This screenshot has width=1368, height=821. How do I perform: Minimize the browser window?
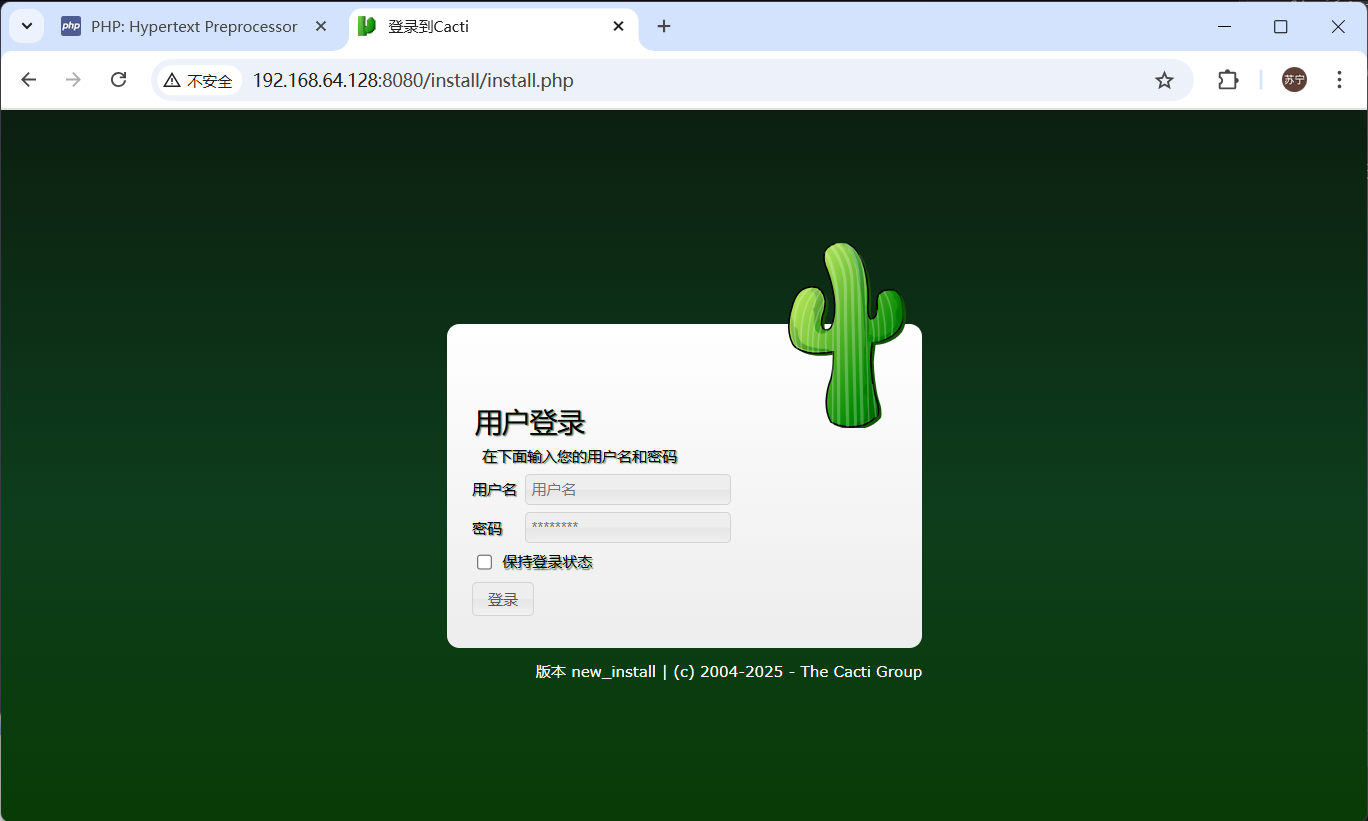pos(1223,27)
